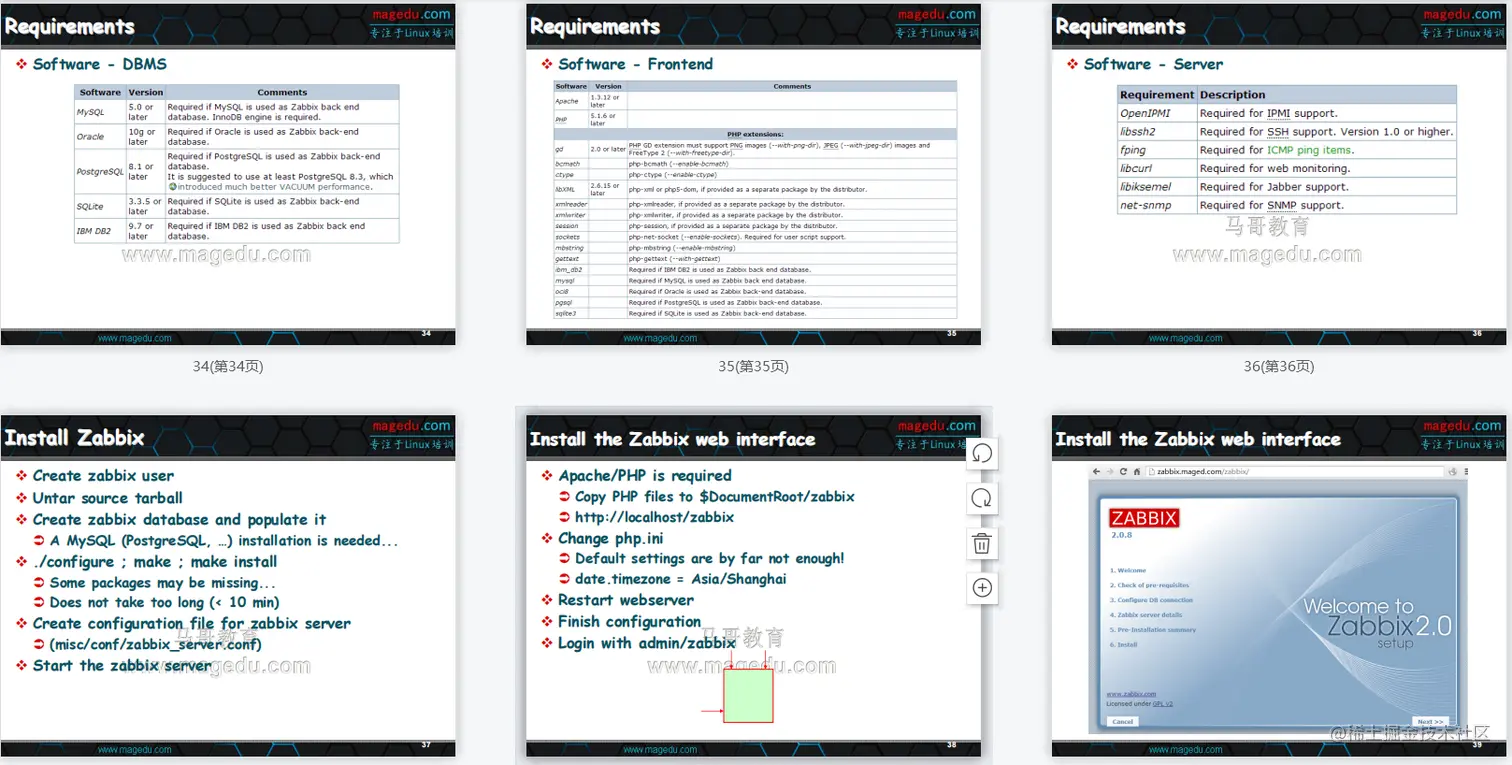Delete page 38 with trash icon
1512x765 pixels.
(982, 543)
